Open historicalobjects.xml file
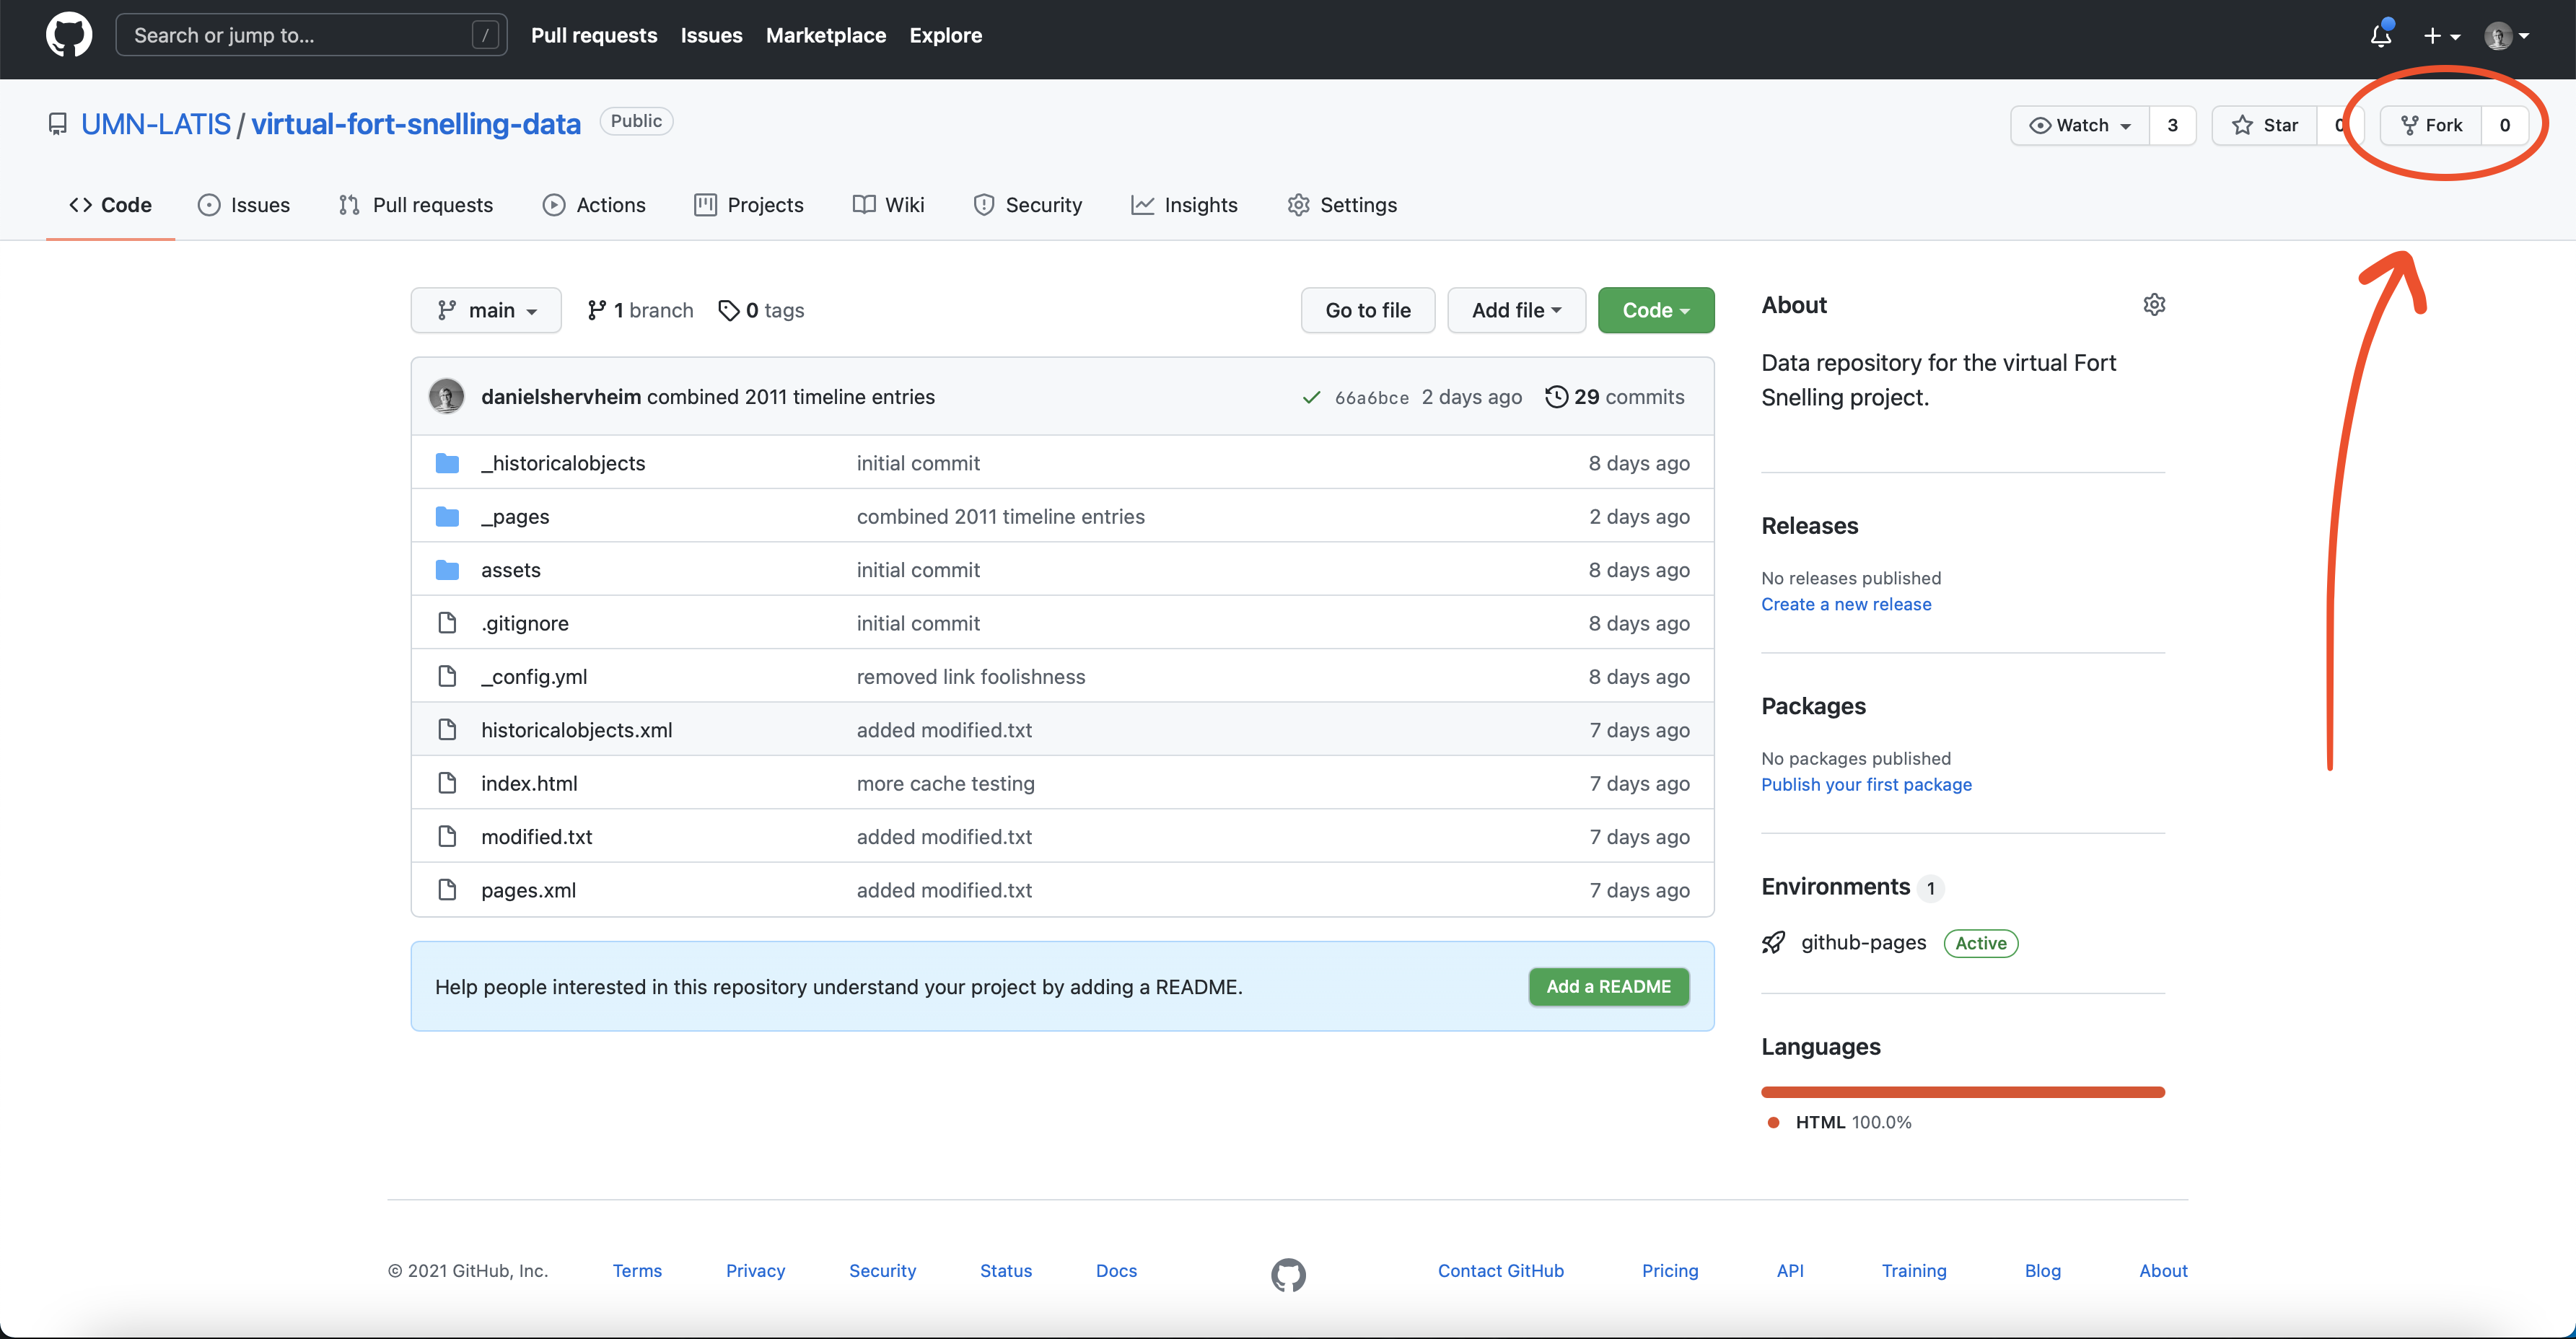 tap(577, 730)
